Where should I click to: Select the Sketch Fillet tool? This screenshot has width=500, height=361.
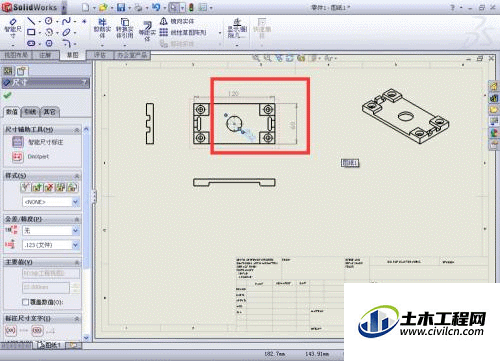(66, 43)
